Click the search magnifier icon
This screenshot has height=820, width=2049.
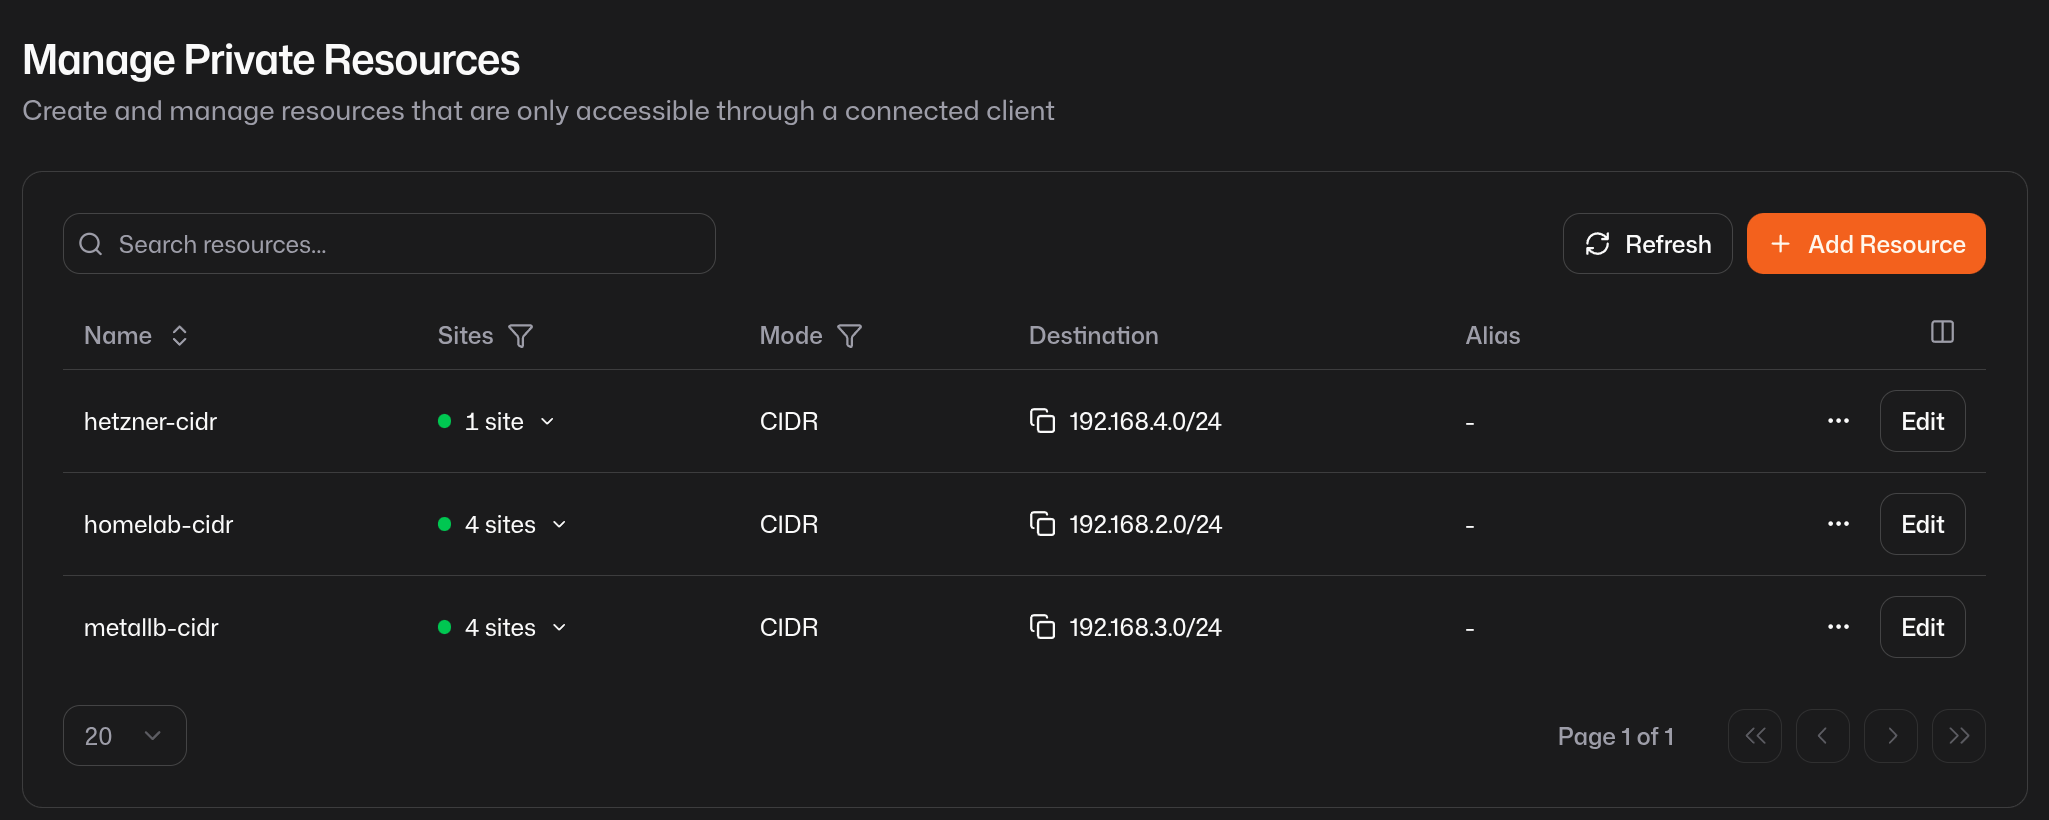click(91, 244)
